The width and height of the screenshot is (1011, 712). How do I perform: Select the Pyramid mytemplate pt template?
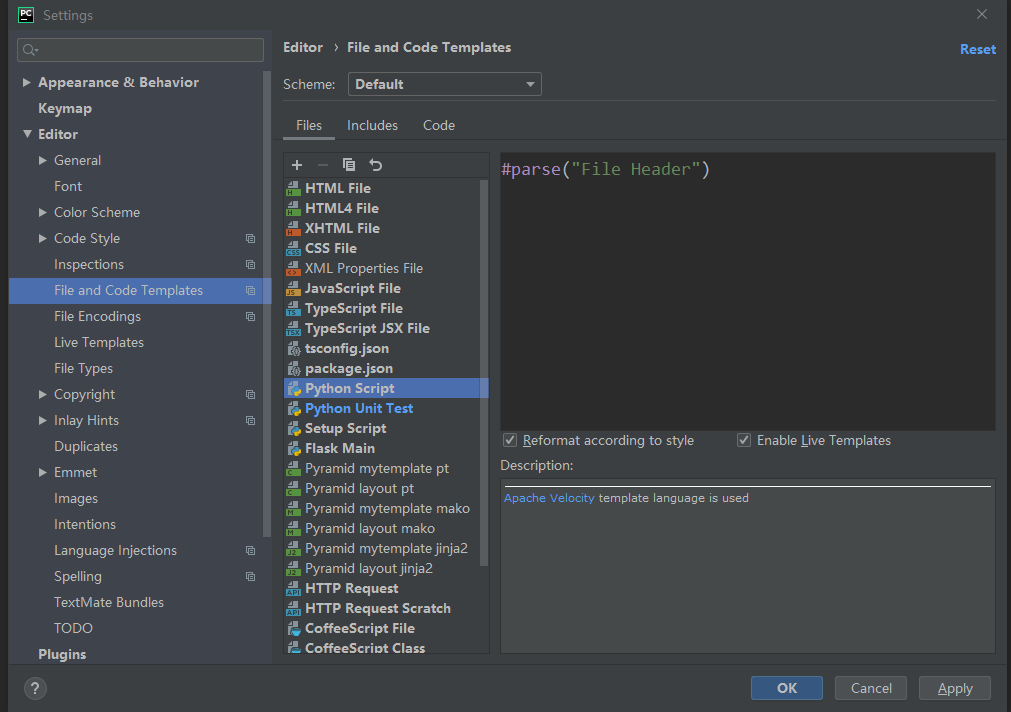coord(386,468)
